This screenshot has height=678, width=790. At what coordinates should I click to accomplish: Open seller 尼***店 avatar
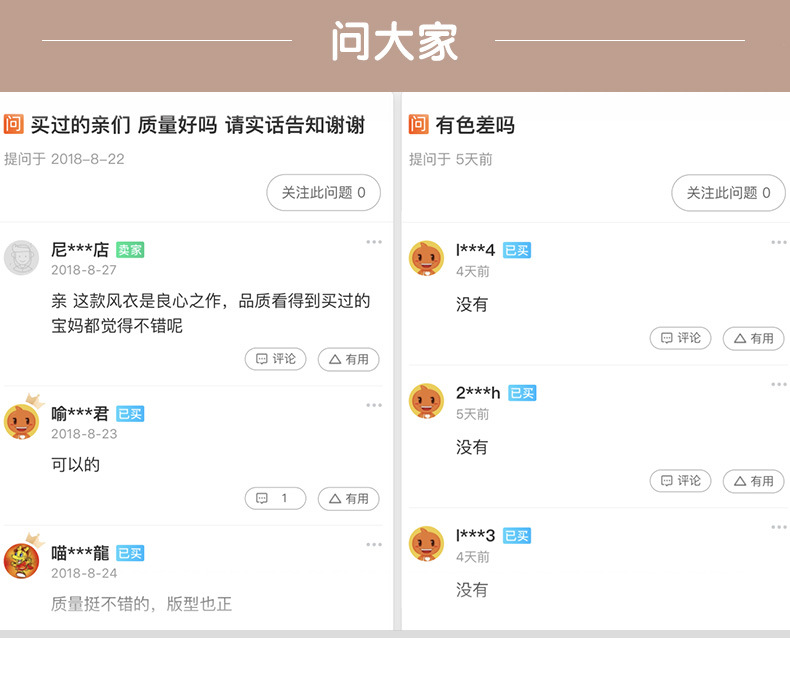[x=21, y=258]
